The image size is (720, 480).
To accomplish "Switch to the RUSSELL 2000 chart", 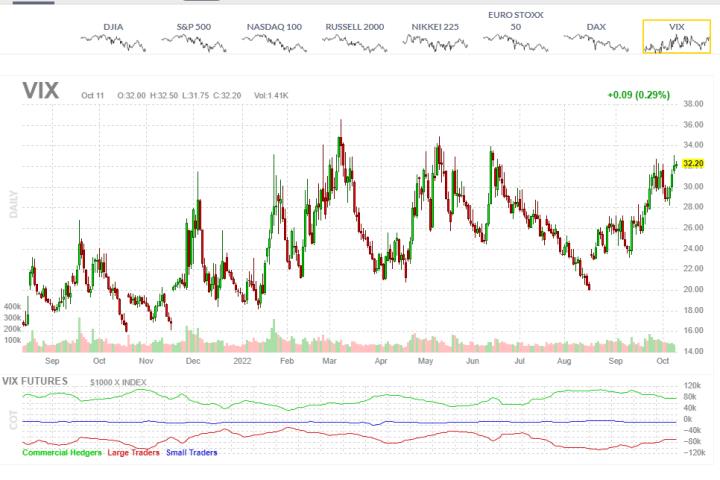I will pyautogui.click(x=355, y=38).
